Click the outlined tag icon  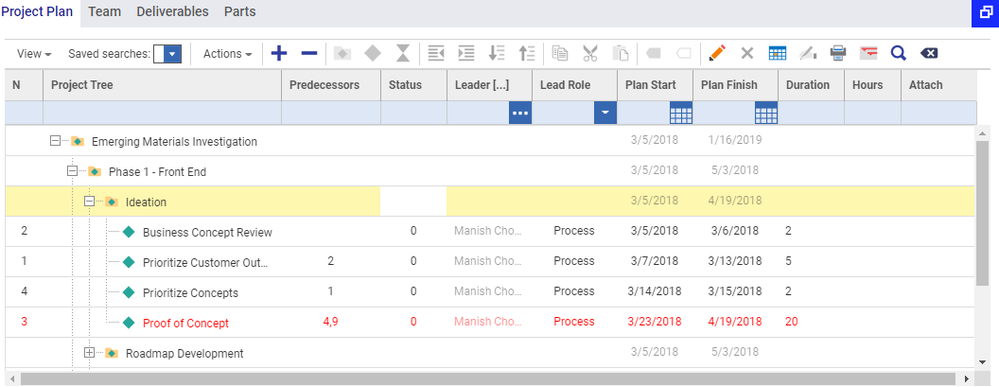click(683, 54)
